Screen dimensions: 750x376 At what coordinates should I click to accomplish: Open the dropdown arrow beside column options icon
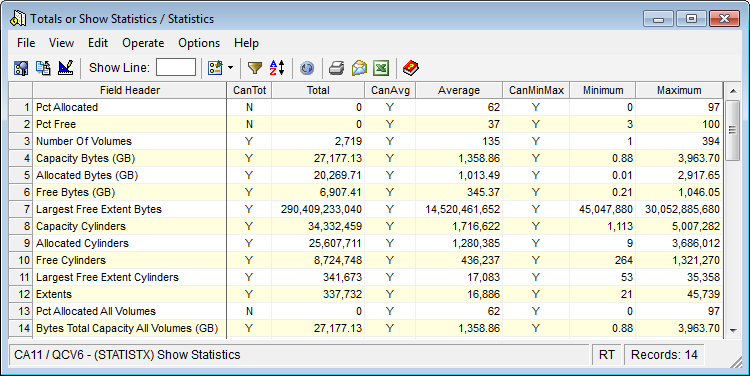click(230, 68)
